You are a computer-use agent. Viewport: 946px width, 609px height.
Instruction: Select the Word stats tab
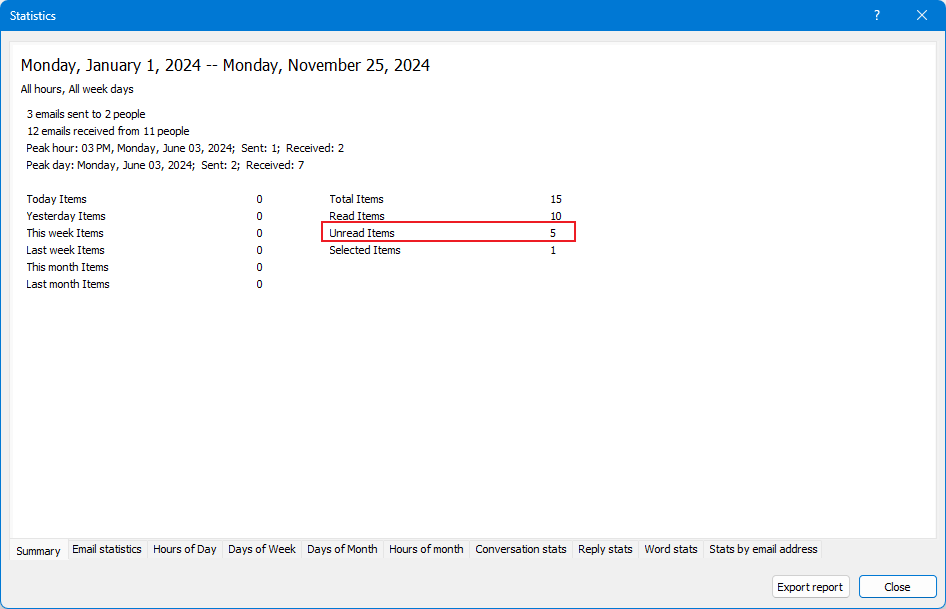tap(671, 549)
